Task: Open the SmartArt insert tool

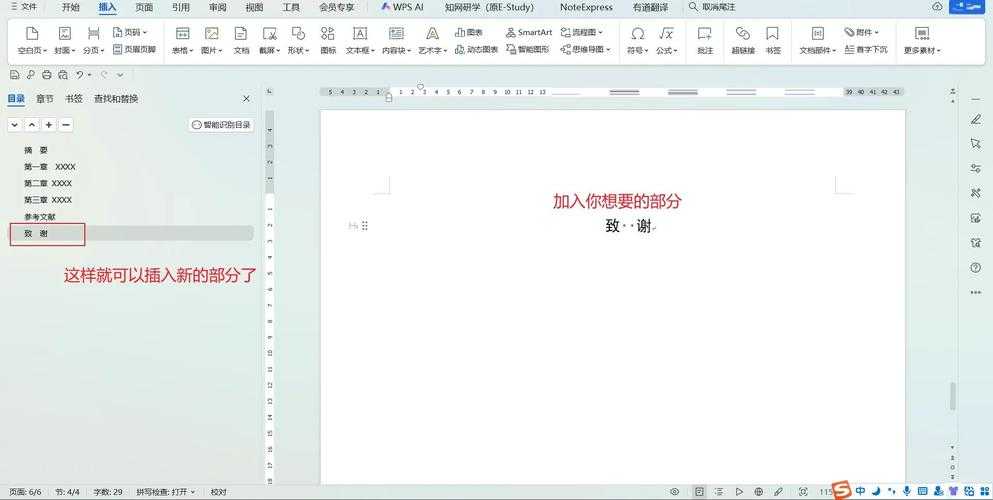Action: tap(529, 32)
